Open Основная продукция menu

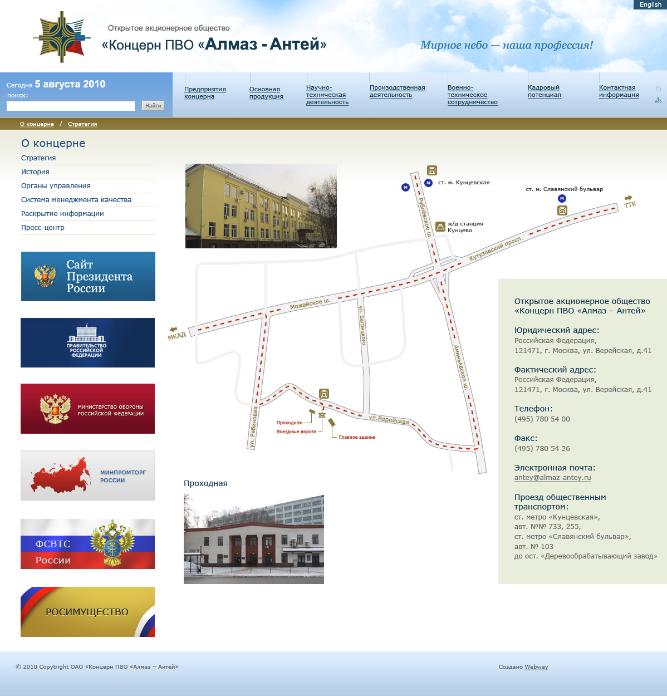266,93
